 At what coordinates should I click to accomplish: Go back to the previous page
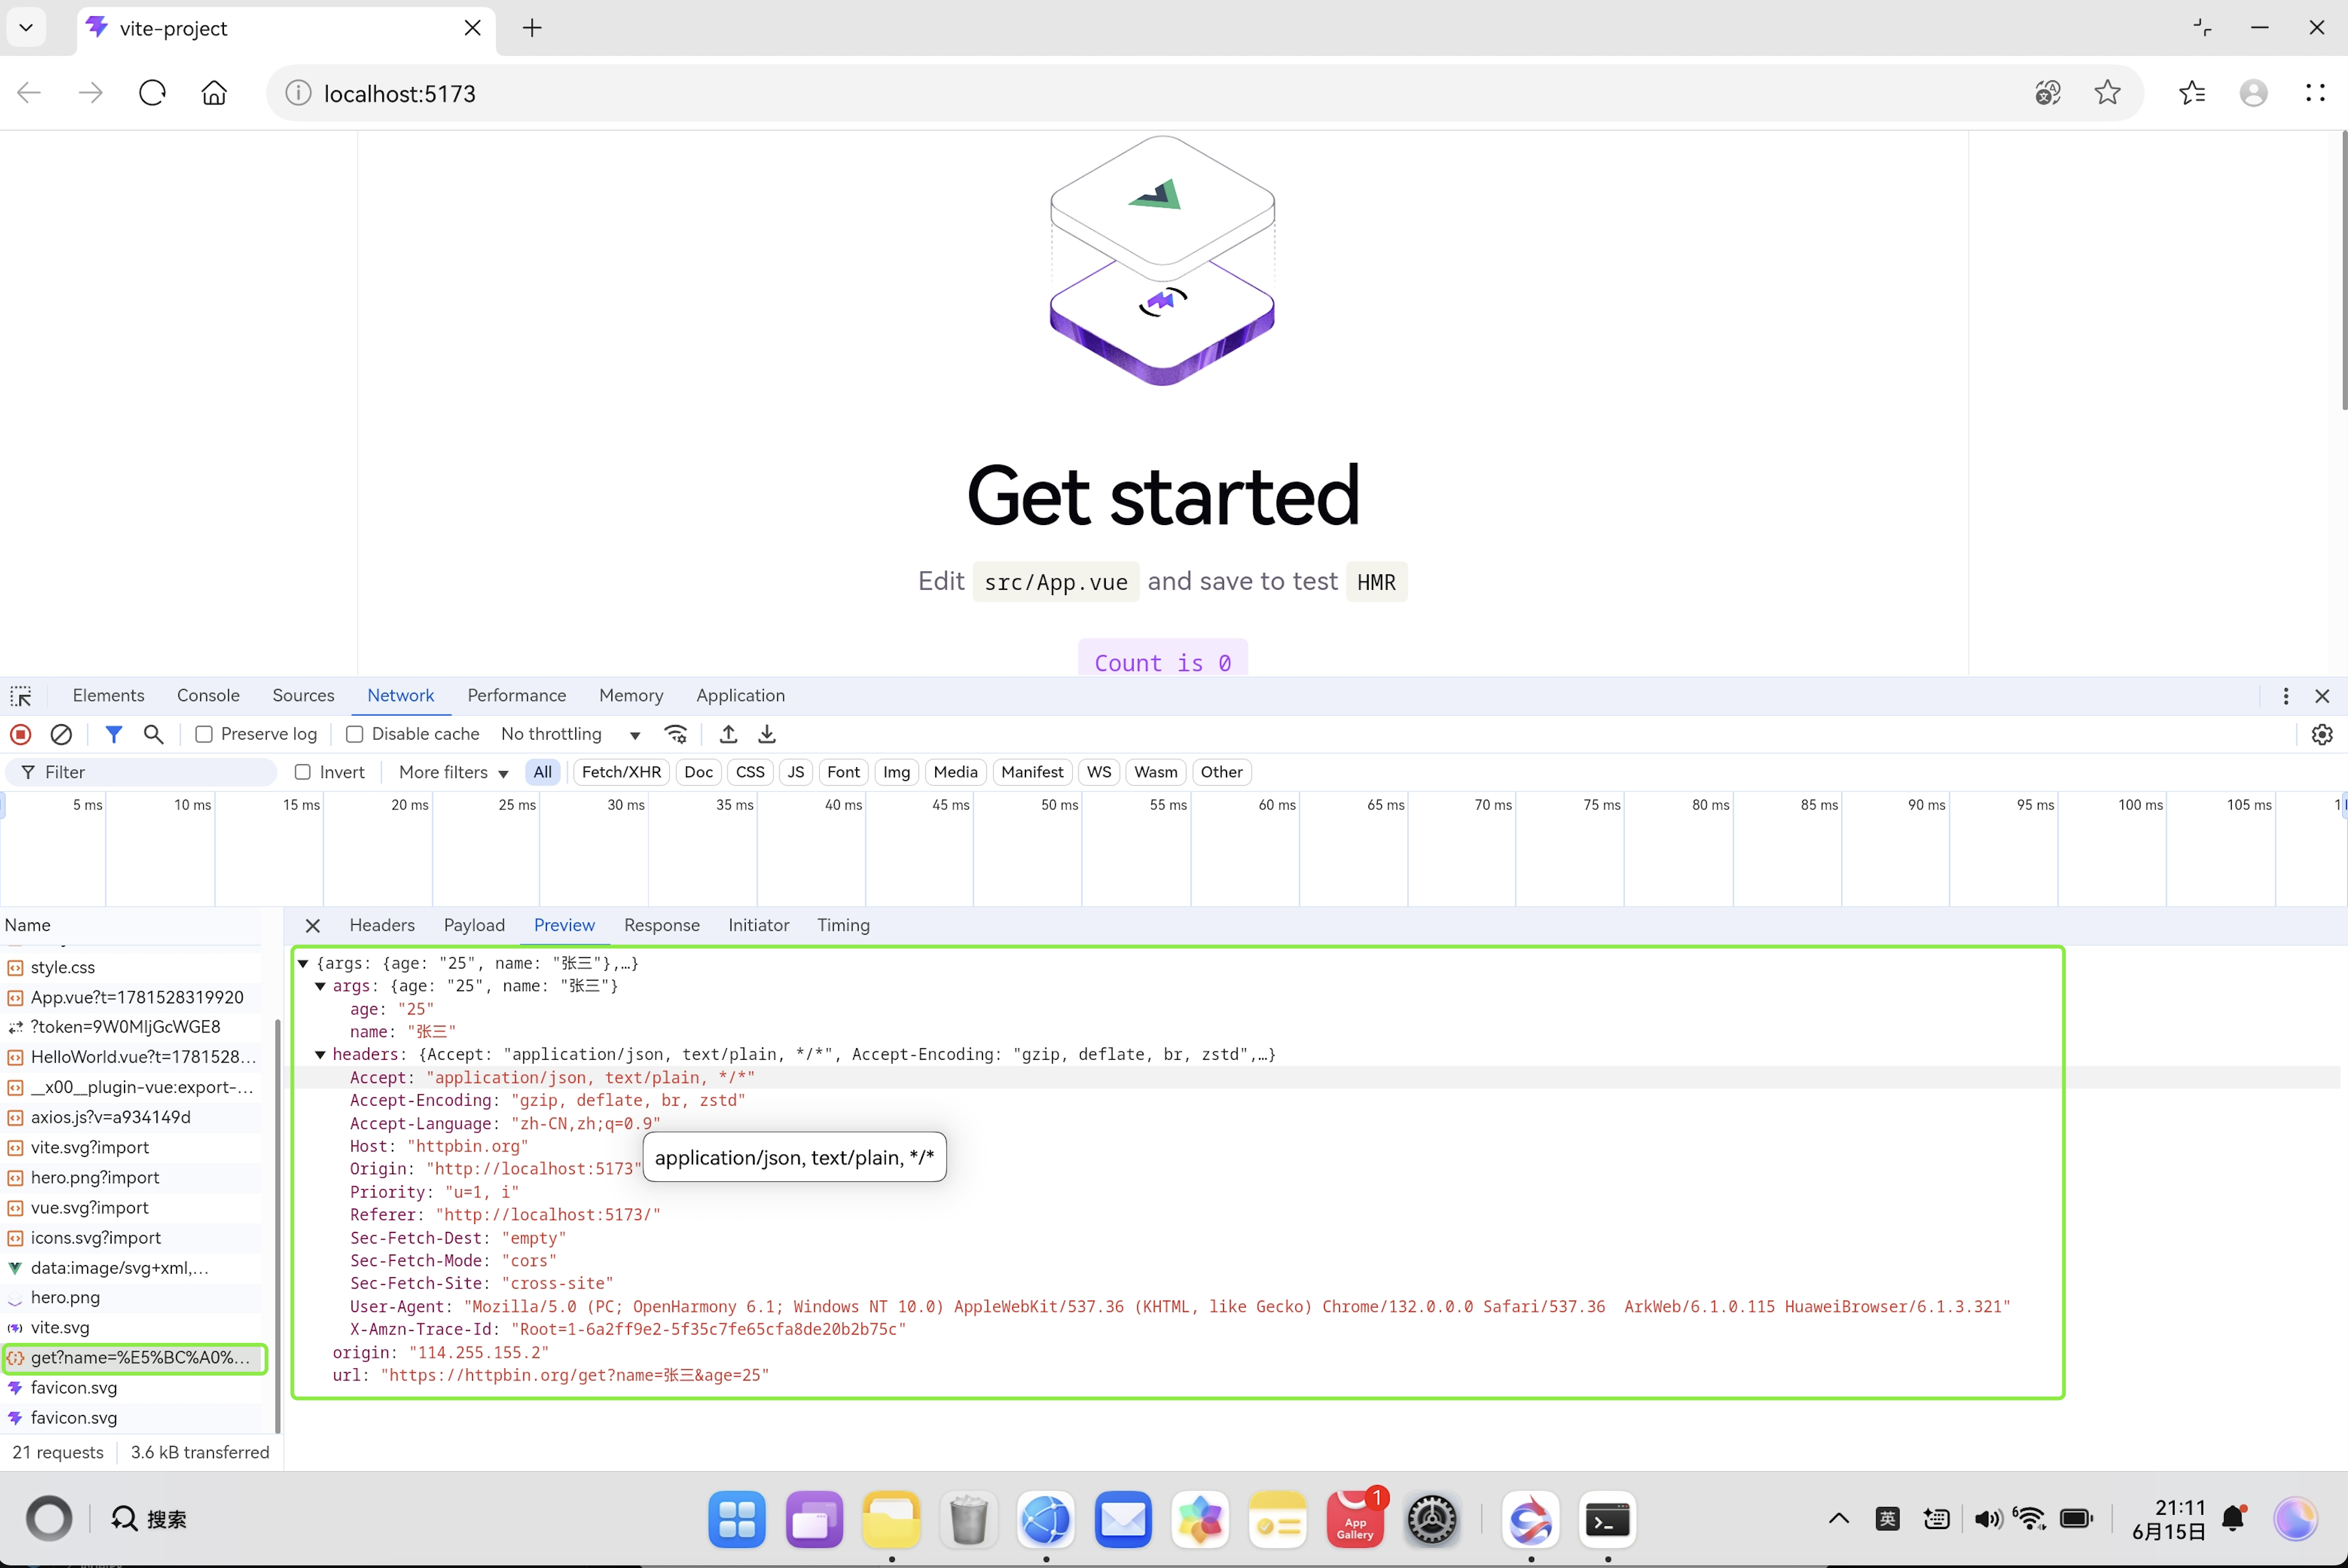(29, 93)
